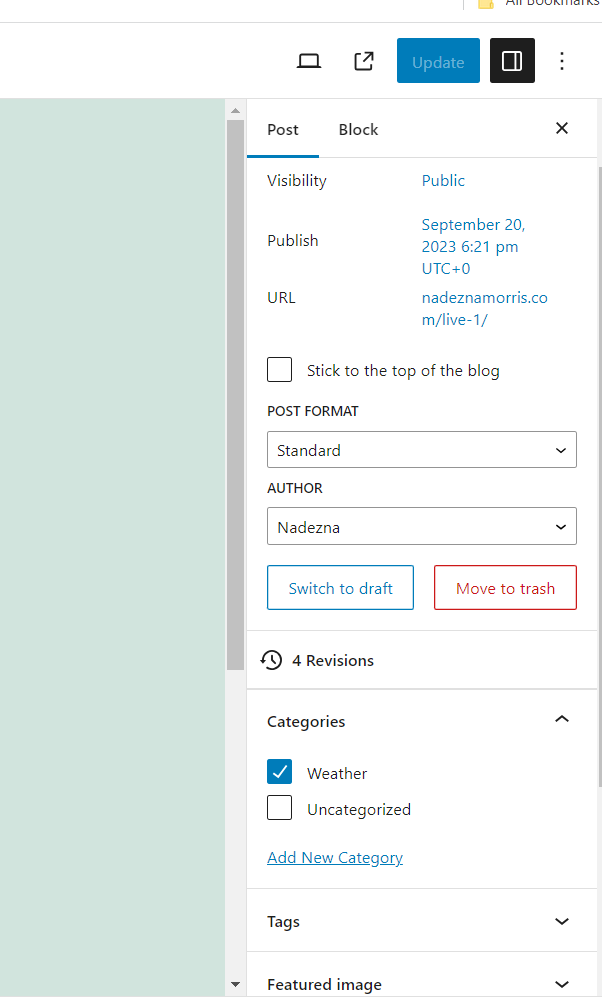Uncheck the Weather category
Viewport: 602px width, 1003px height.
[x=280, y=772]
